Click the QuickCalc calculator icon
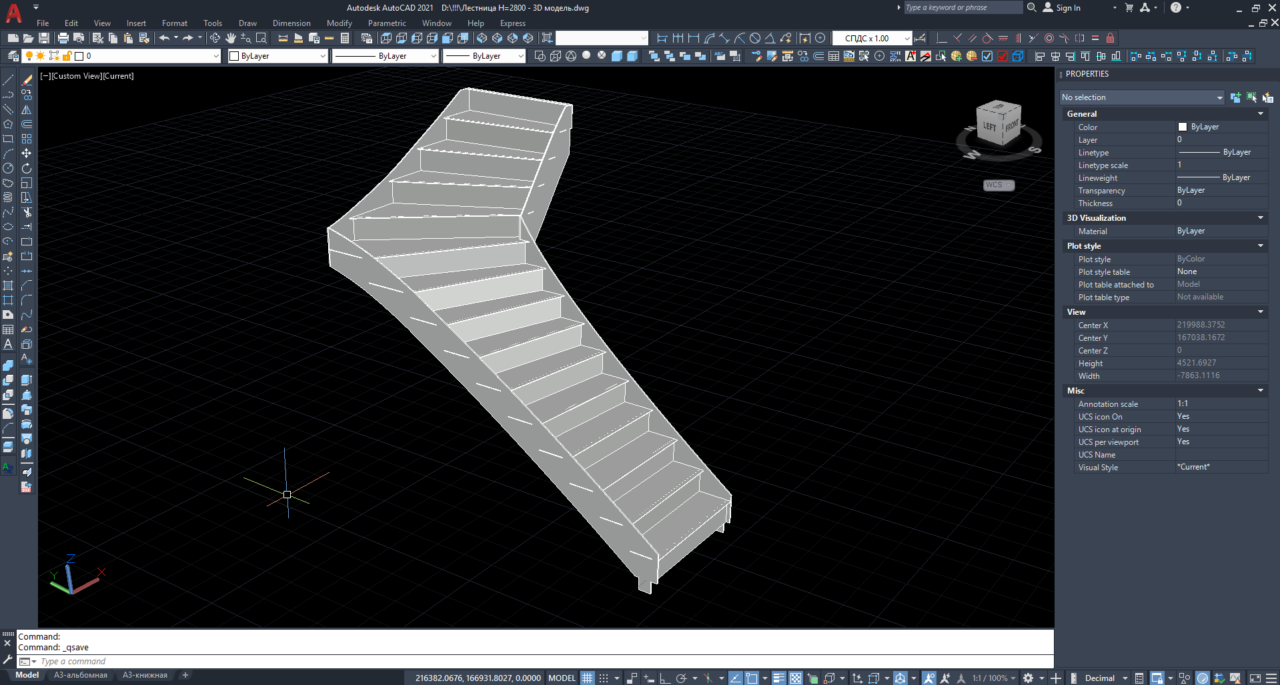This screenshot has height=685, width=1280. click(344, 38)
